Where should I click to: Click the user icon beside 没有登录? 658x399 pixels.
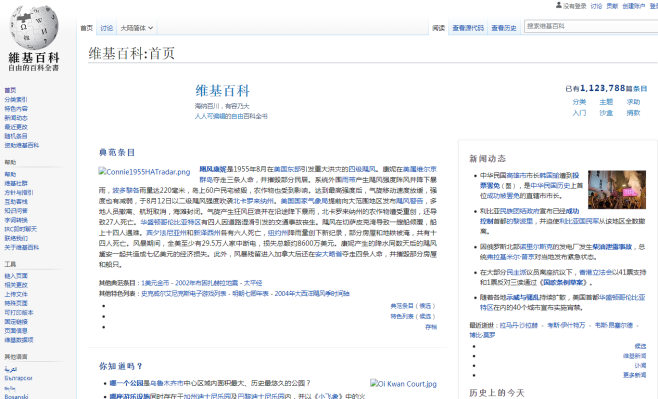coord(559,5)
